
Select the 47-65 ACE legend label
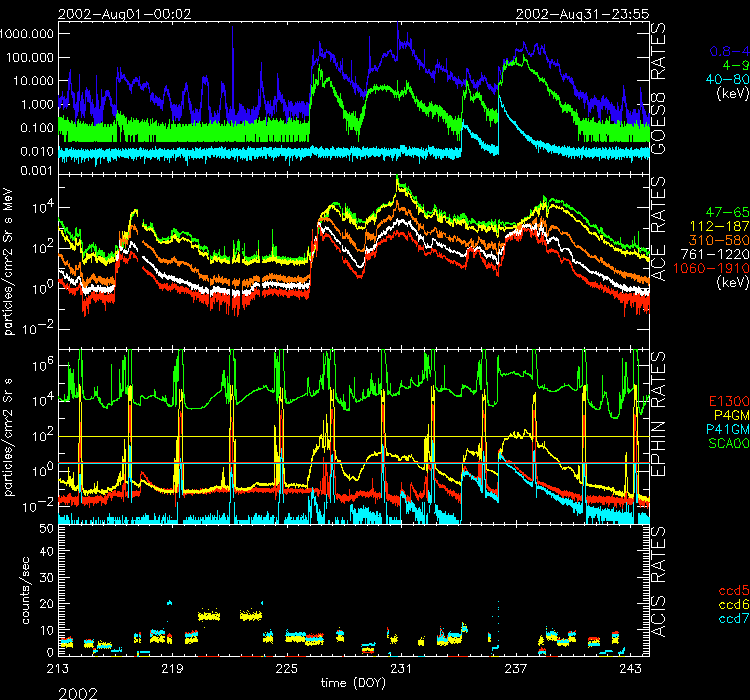pyautogui.click(x=726, y=213)
